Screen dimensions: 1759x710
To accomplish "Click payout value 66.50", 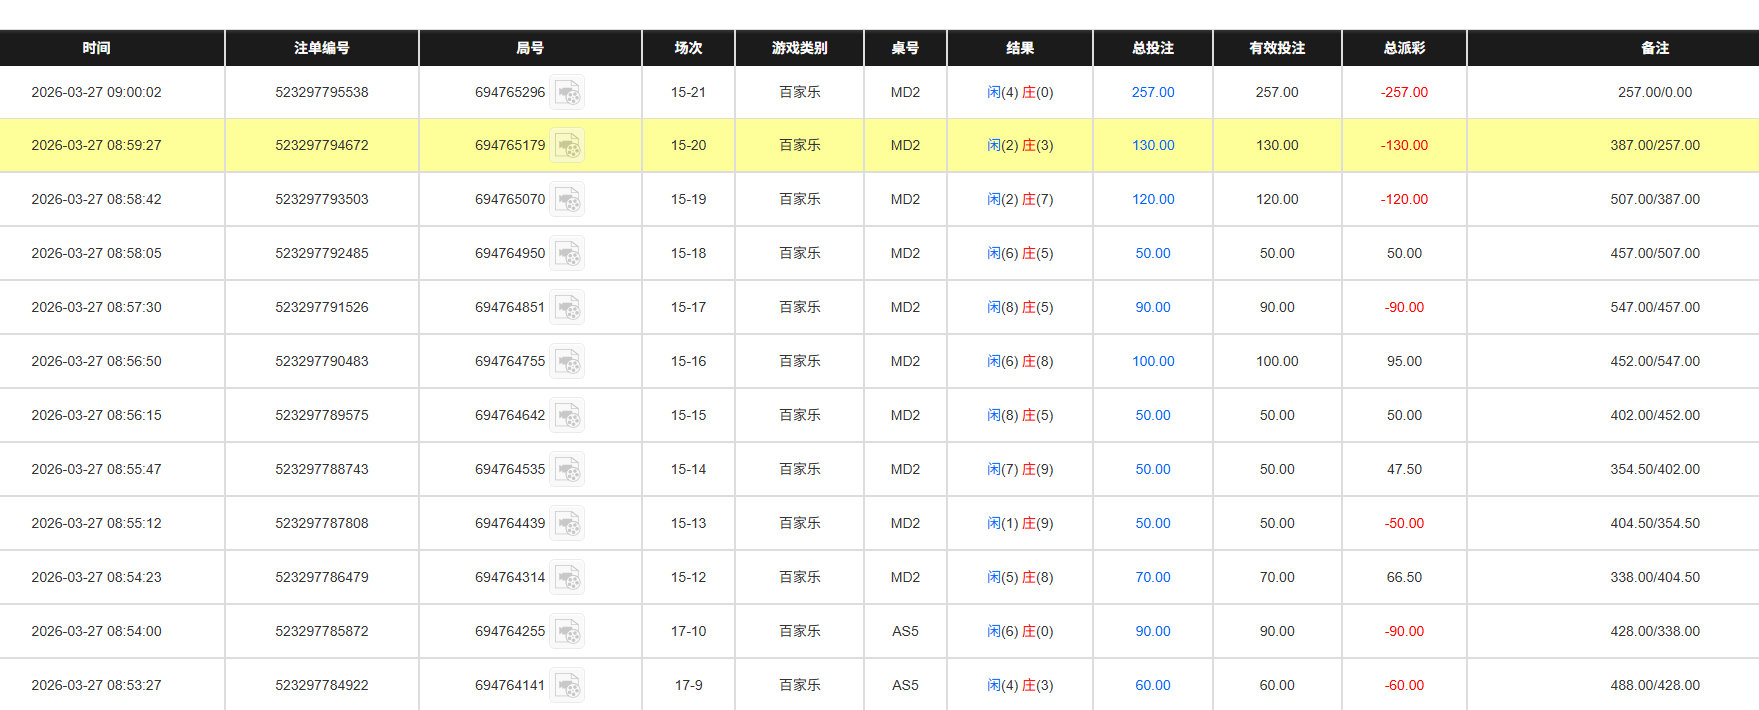I will (x=1404, y=577).
